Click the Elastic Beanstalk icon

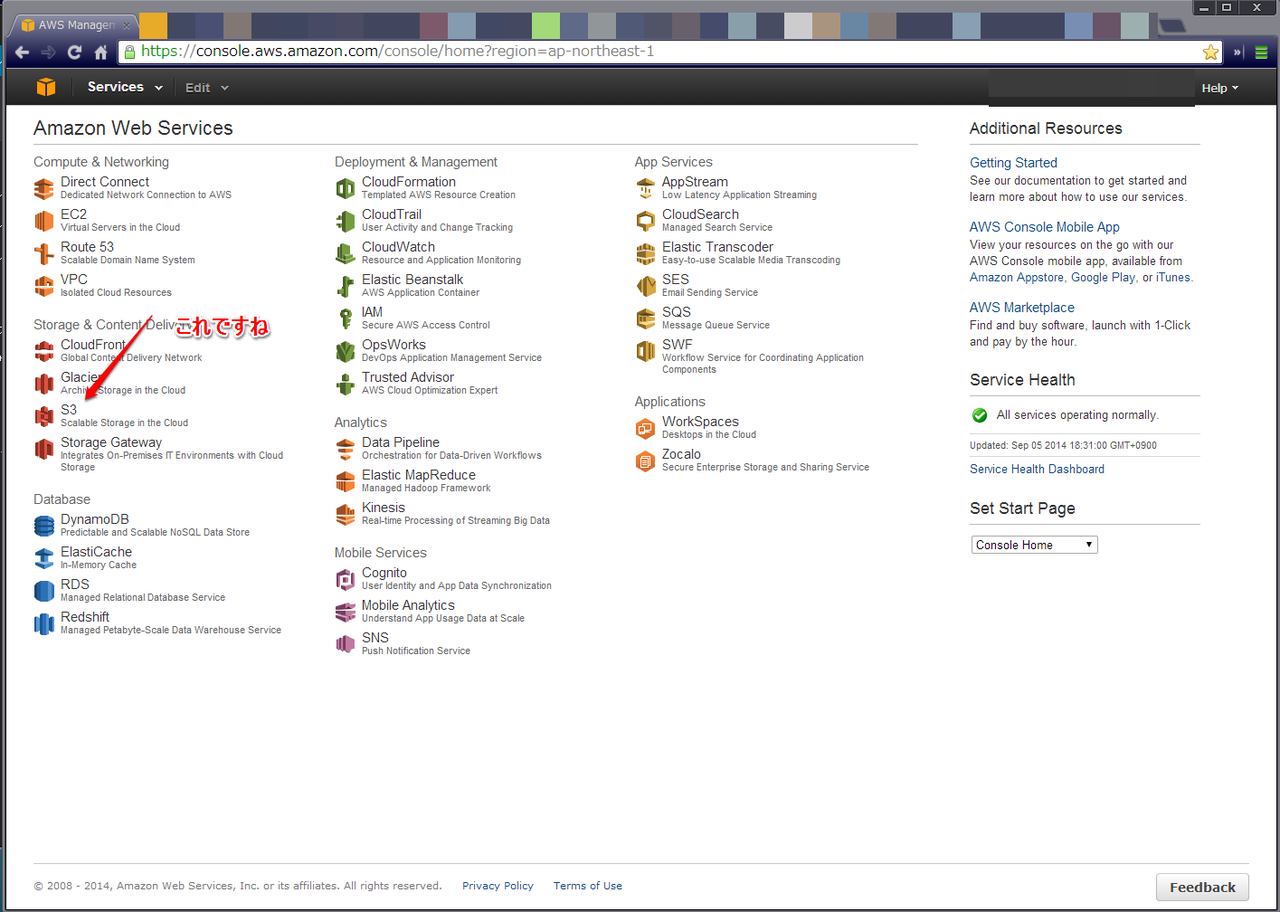pyautogui.click(x=345, y=286)
